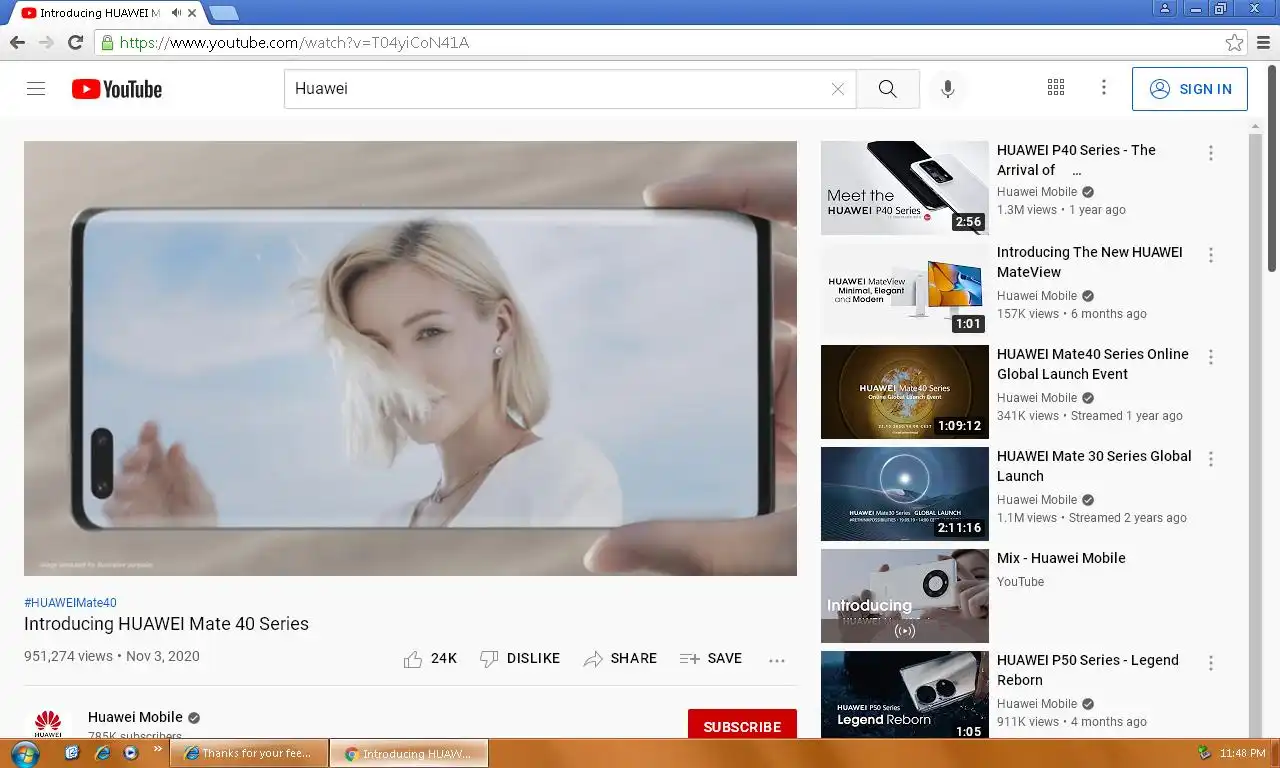Image resolution: width=1280 pixels, height=768 pixels.
Task: Launch Windows Media Player from quick launch
Action: pos(130,753)
